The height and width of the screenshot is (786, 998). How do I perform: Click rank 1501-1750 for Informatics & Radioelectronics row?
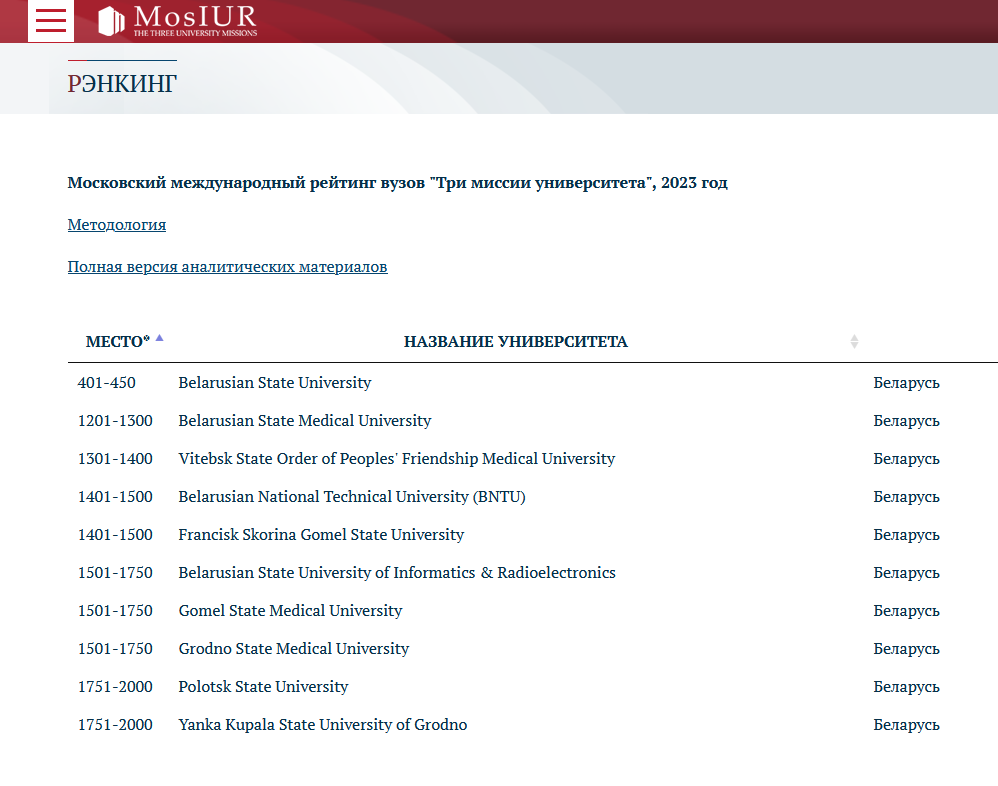[x=115, y=573]
